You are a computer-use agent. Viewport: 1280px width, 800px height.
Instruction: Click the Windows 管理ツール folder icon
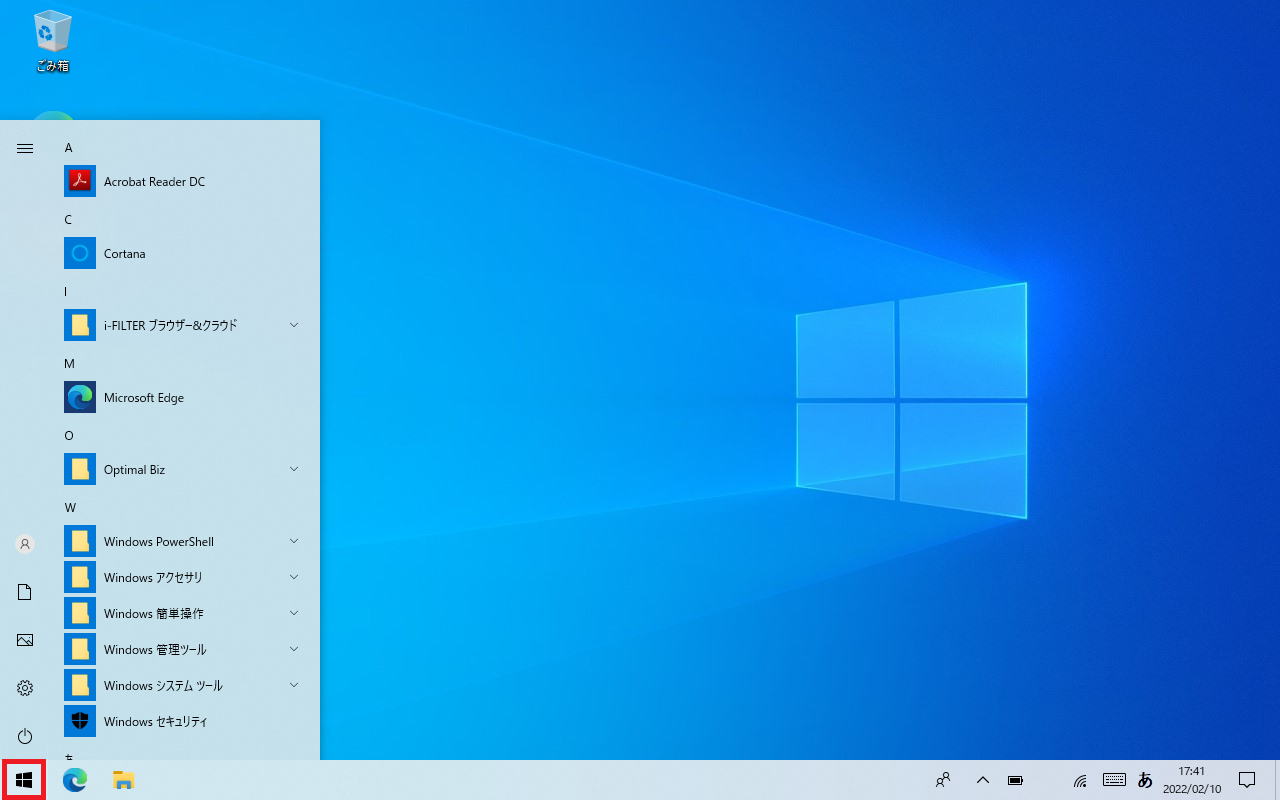point(80,650)
